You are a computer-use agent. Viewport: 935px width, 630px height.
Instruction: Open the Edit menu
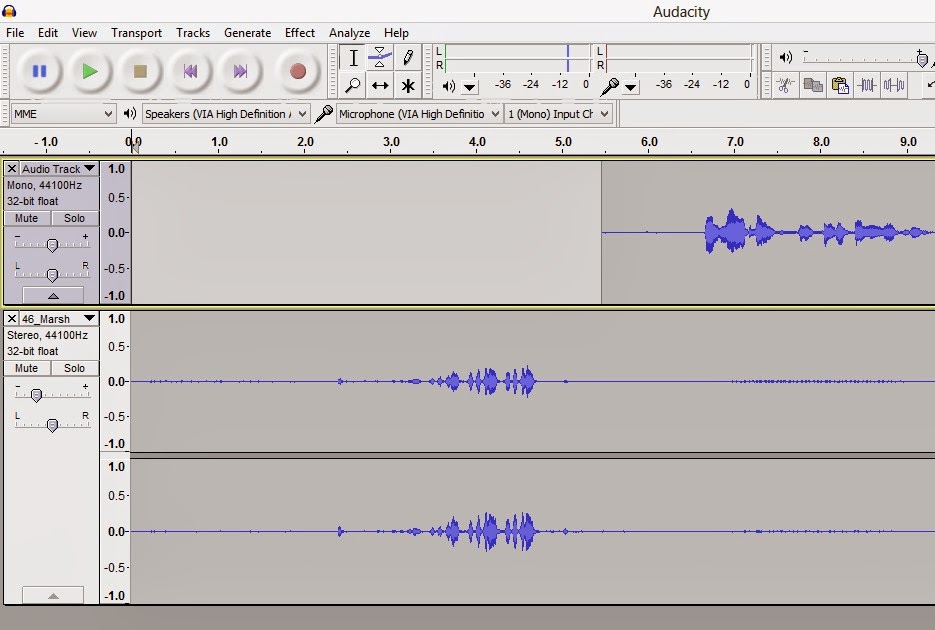tap(48, 33)
